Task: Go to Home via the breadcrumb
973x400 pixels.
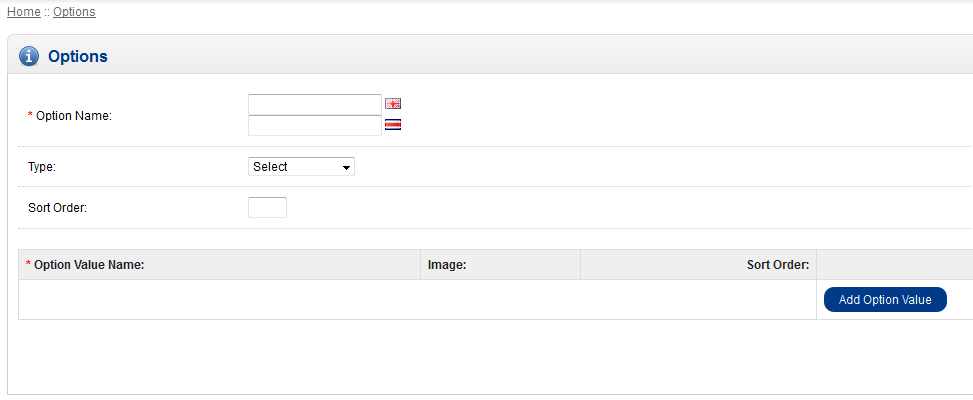Action: tap(23, 12)
